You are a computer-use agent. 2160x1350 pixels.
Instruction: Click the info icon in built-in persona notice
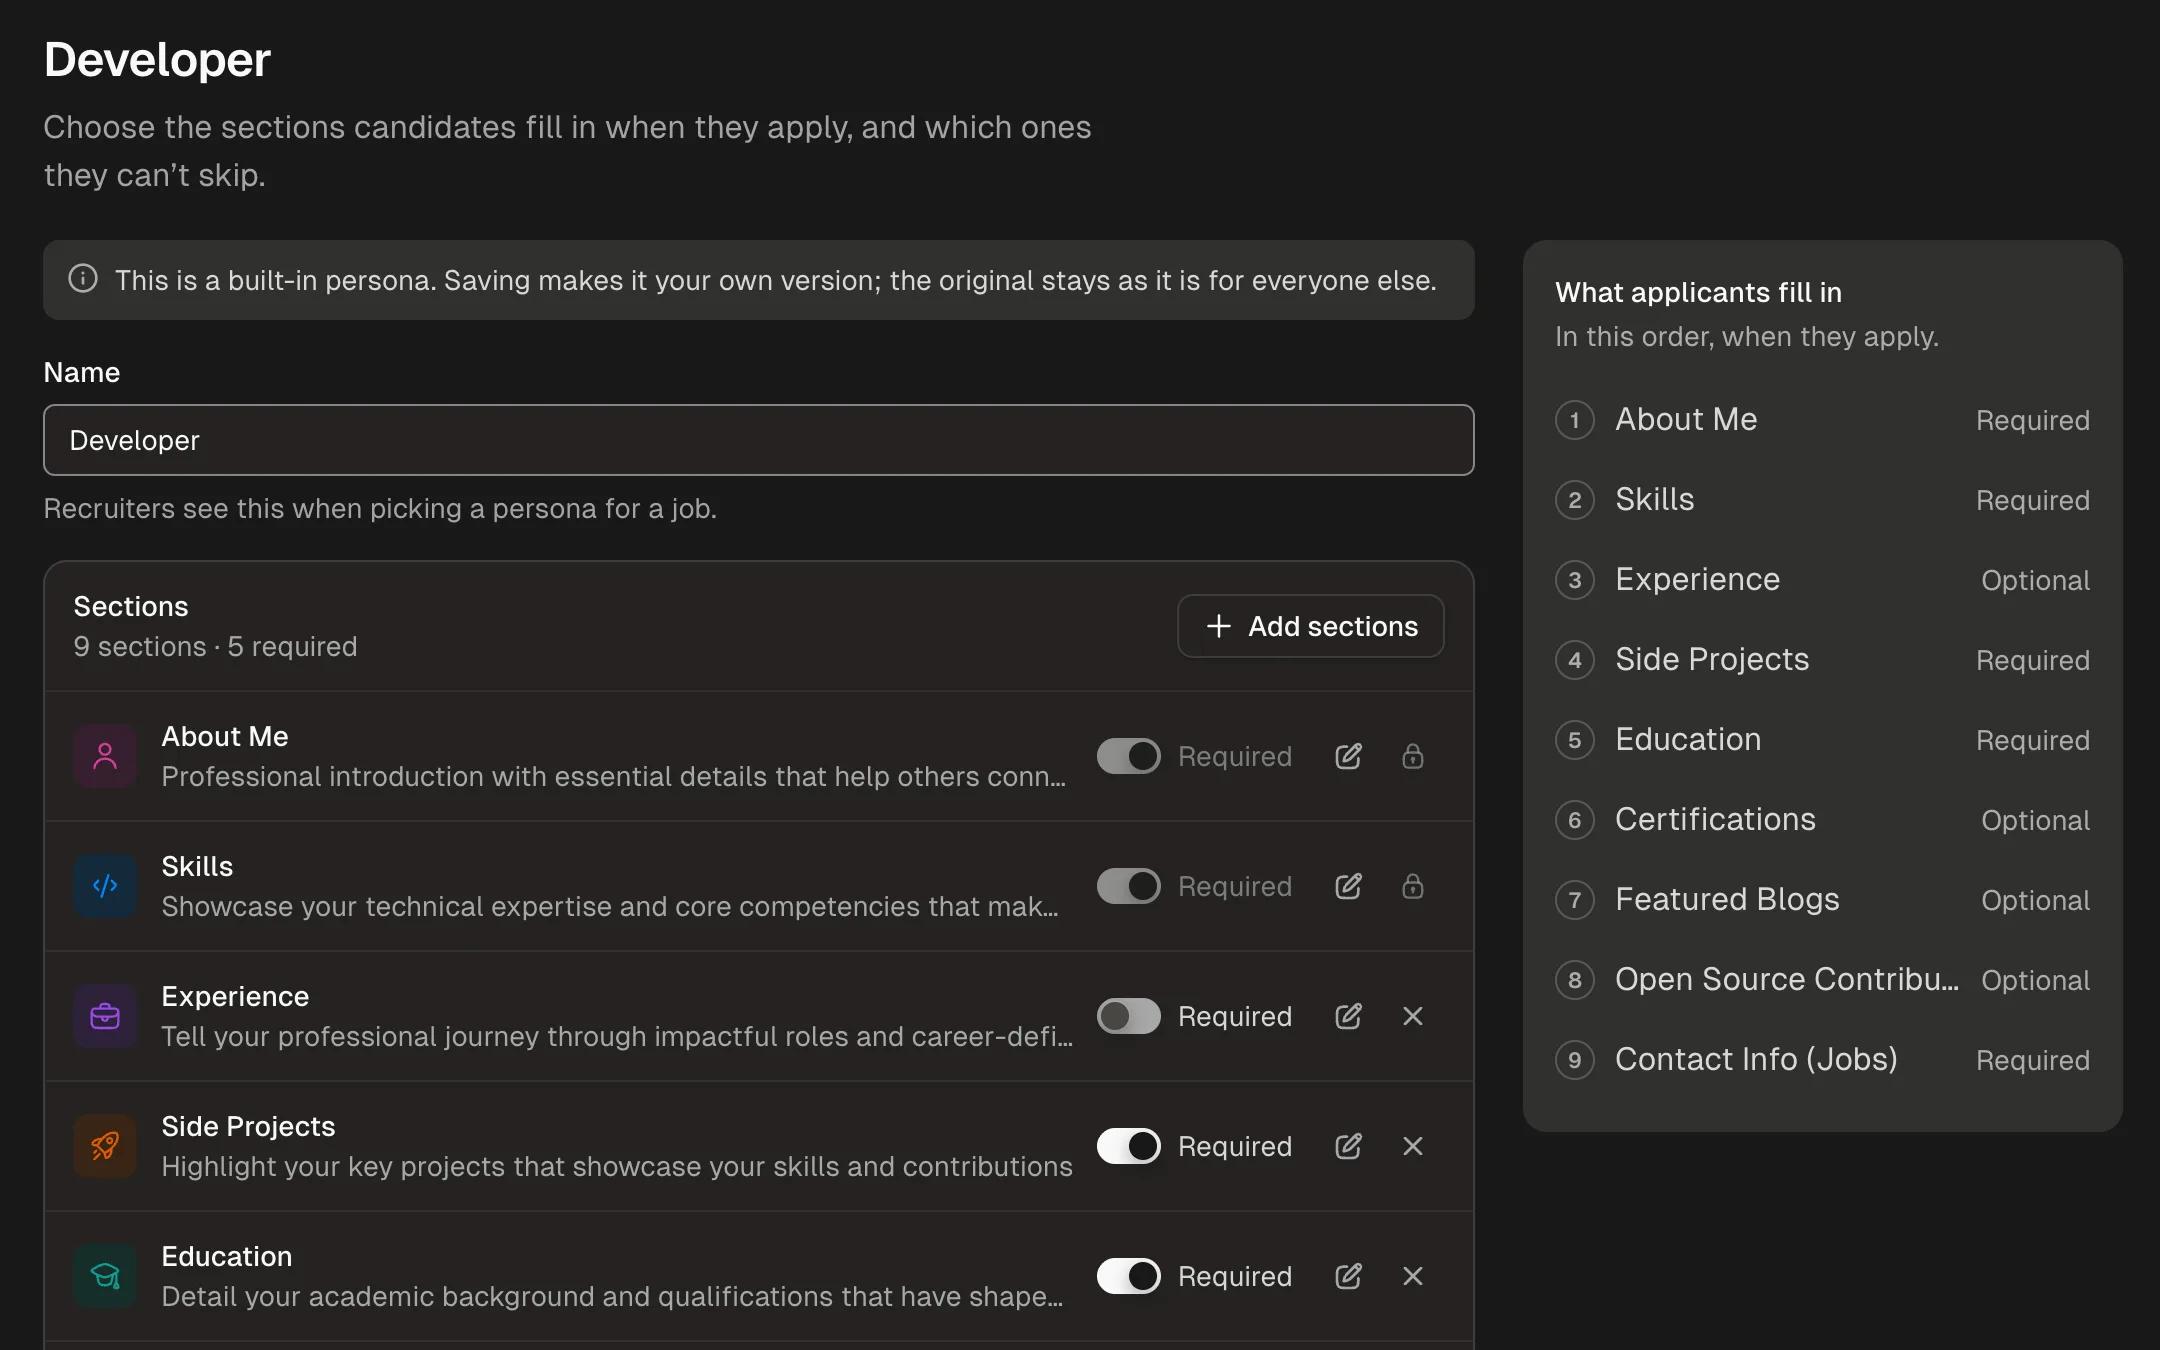pyautogui.click(x=83, y=279)
